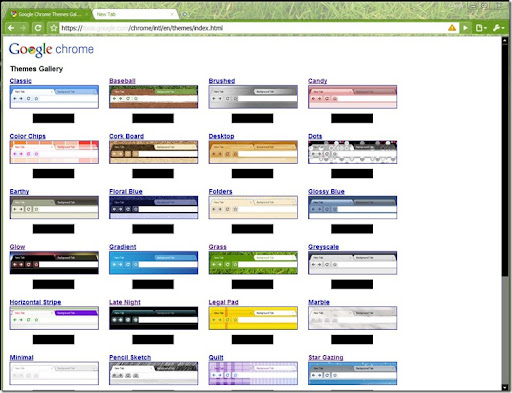512x393 pixels.
Task: Open the Candy theme link
Action: click(x=318, y=81)
